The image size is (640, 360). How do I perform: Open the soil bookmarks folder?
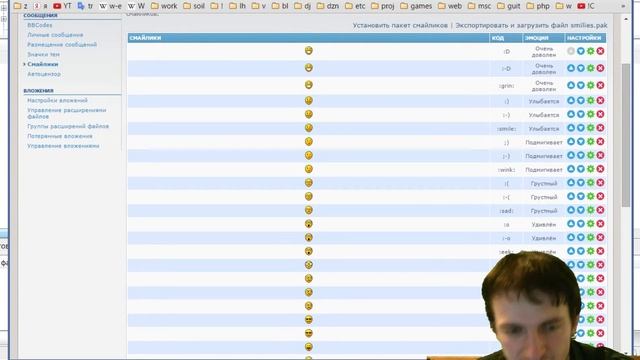point(194,6)
